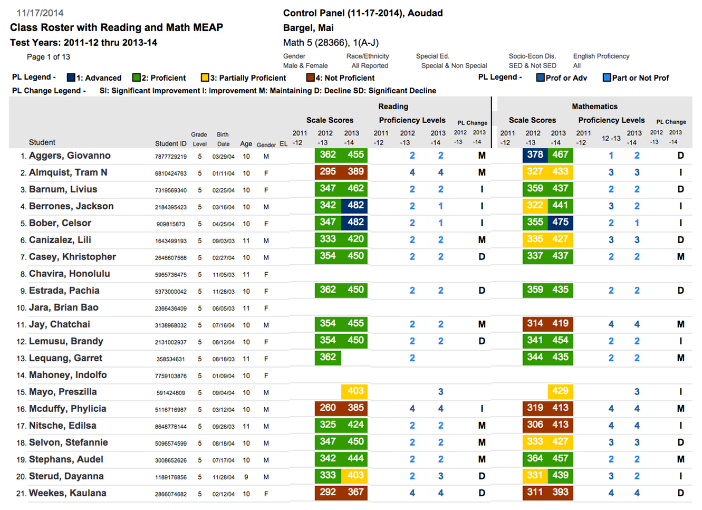
Task: Click the English Proficiency filter label
Action: [601, 56]
